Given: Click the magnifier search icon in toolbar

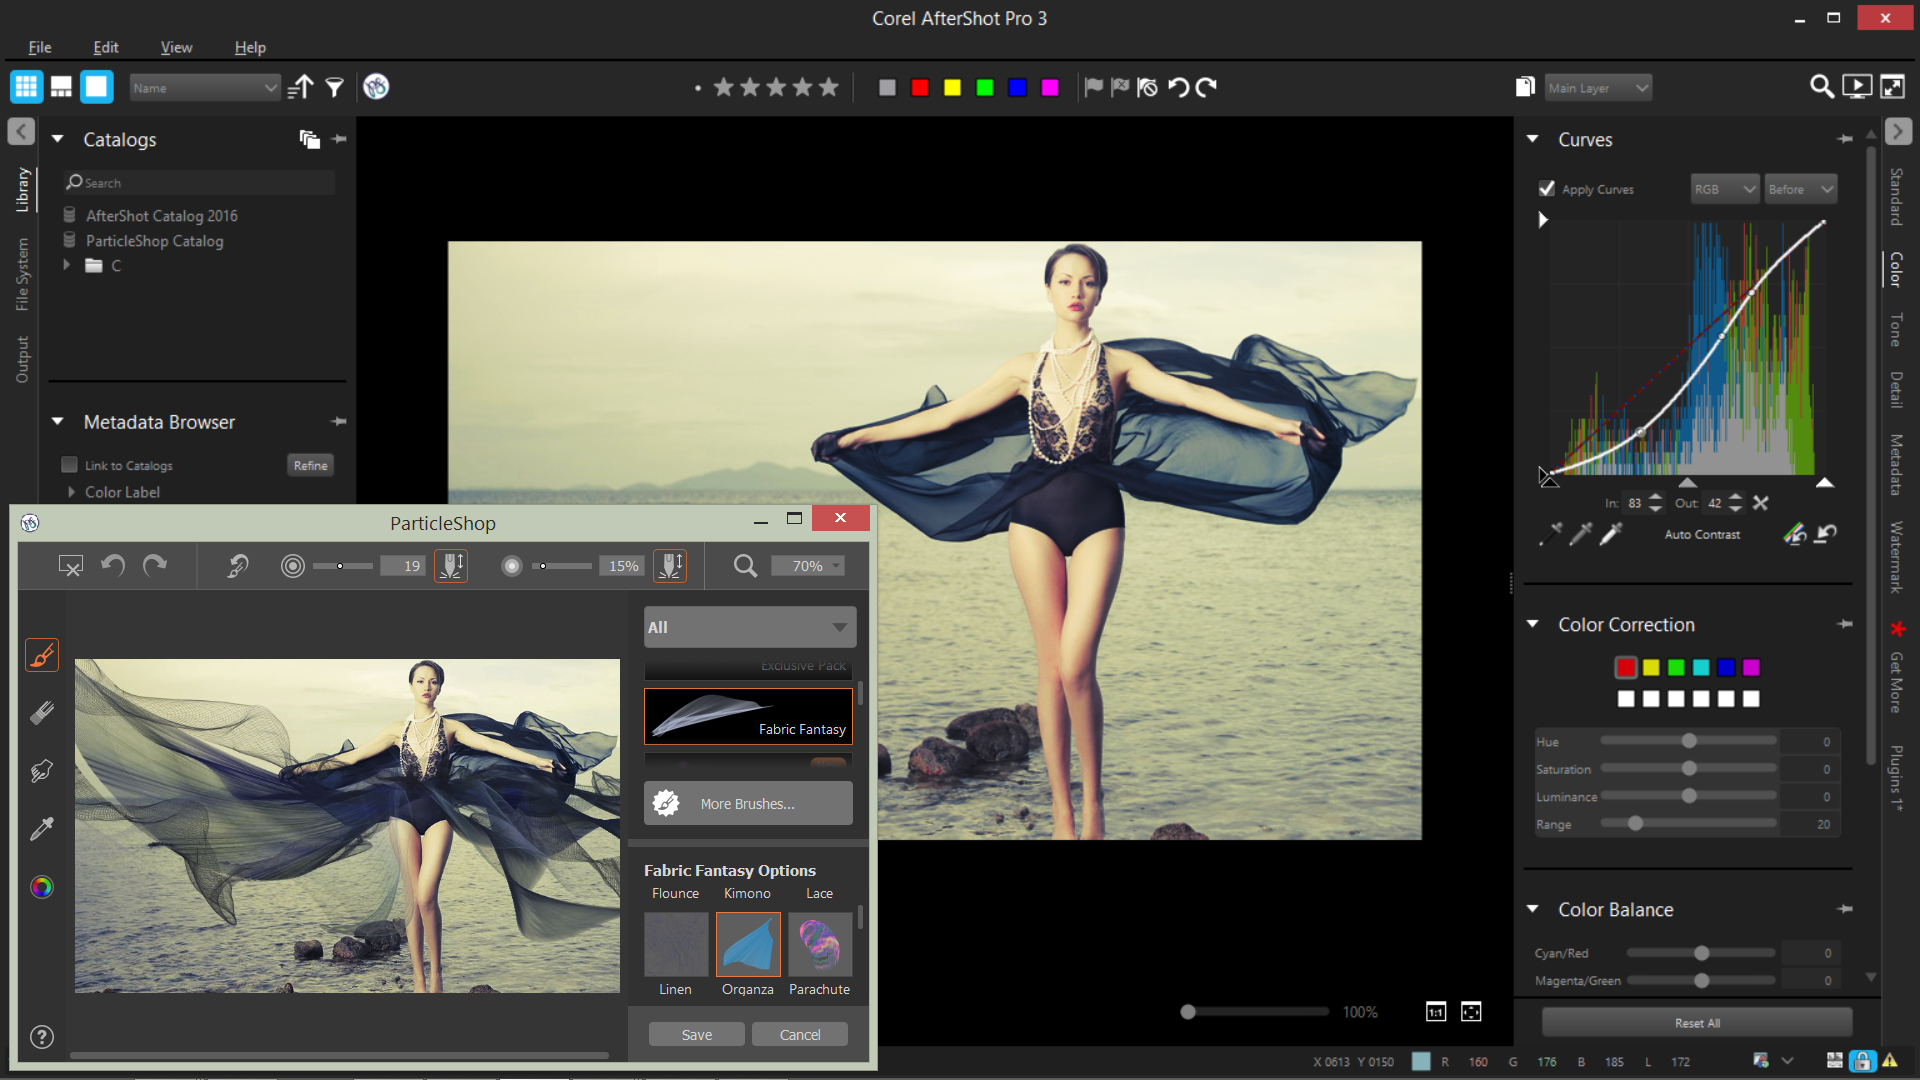Looking at the screenshot, I should [x=1821, y=87].
